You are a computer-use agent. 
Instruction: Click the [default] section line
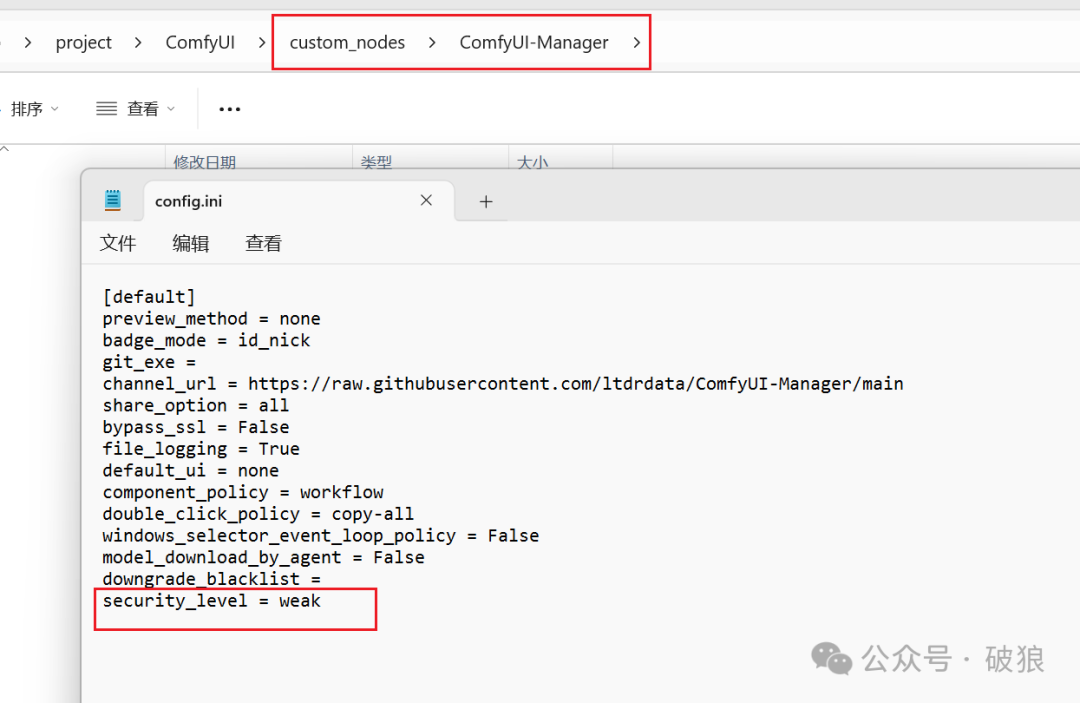click(x=149, y=297)
